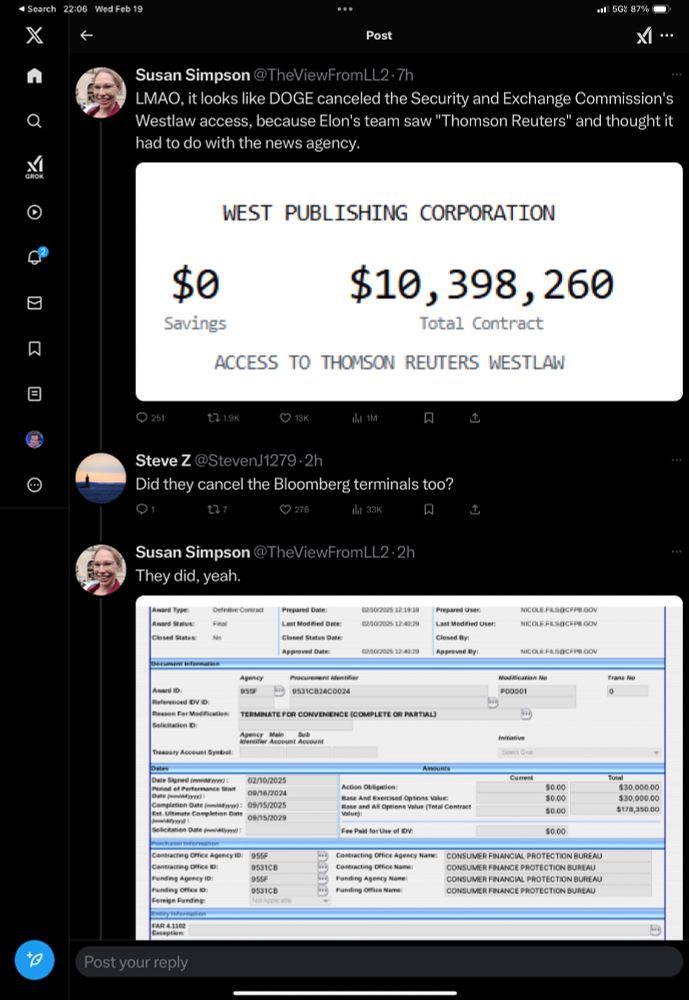Open the contract termination document image

tap(409, 768)
